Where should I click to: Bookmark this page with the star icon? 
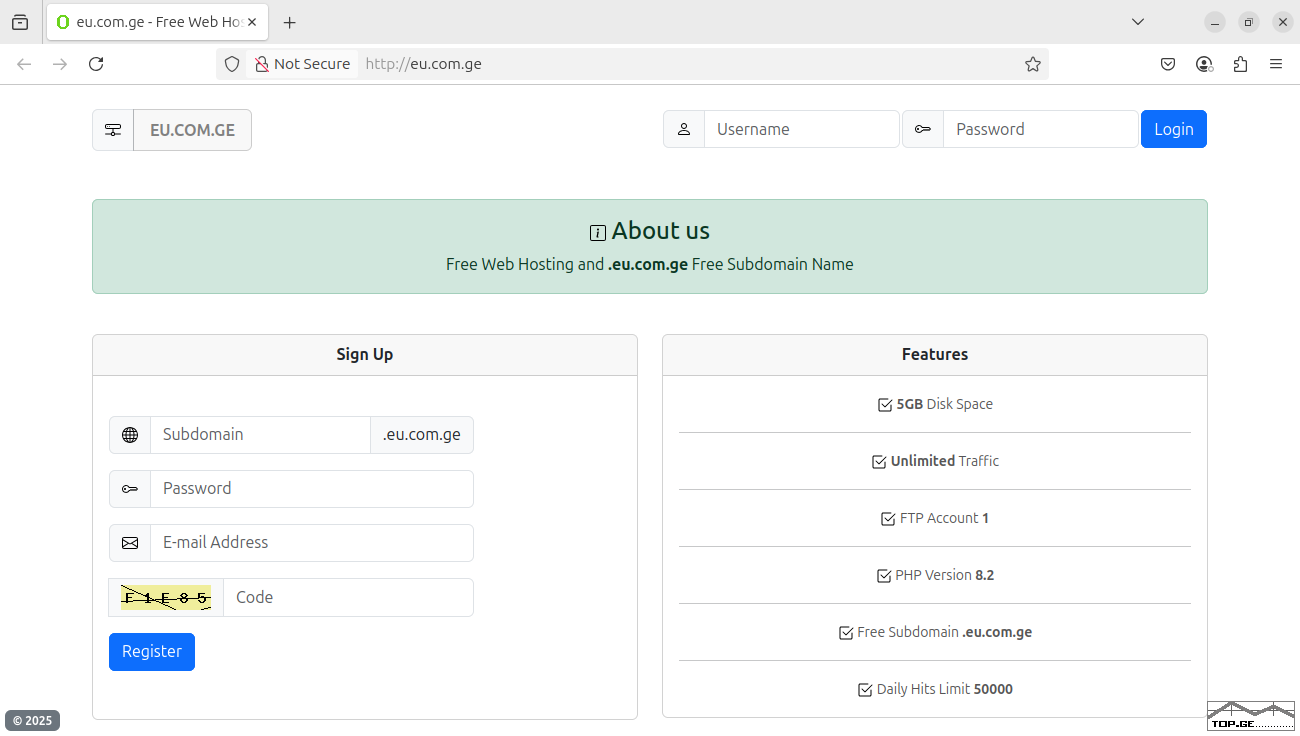point(1033,64)
